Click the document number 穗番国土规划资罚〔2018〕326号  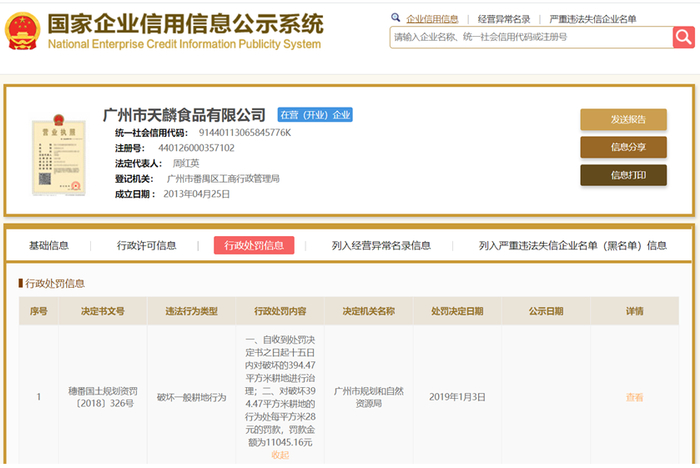point(103,397)
